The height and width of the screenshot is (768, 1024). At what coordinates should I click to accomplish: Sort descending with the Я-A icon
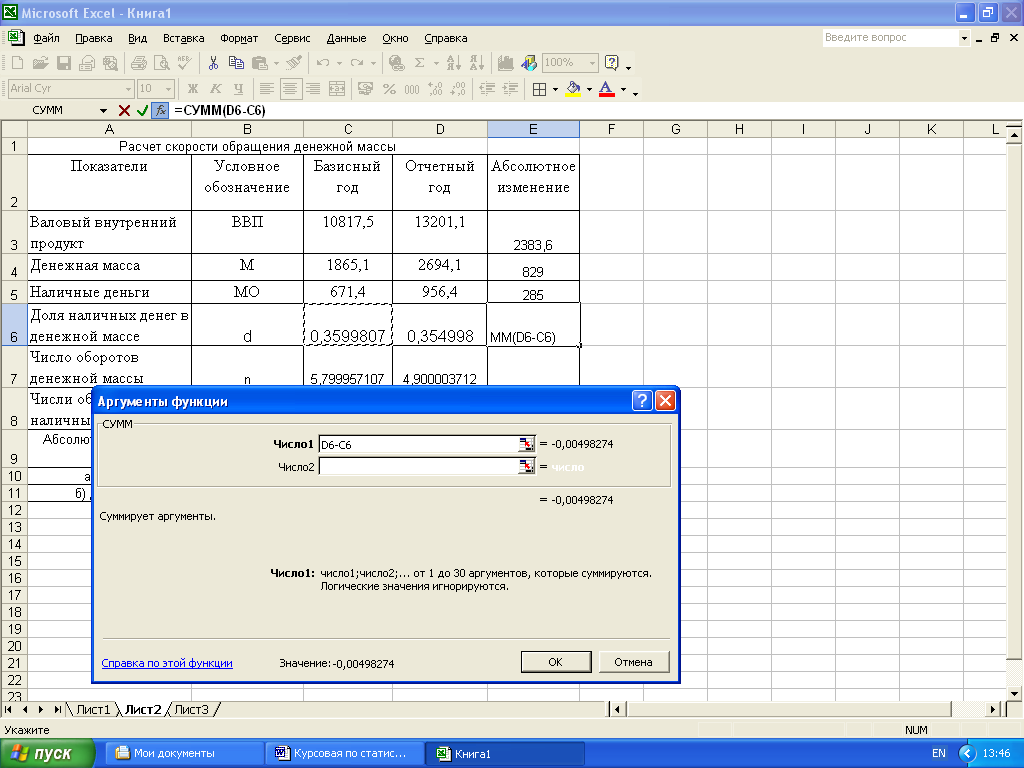click(477, 63)
